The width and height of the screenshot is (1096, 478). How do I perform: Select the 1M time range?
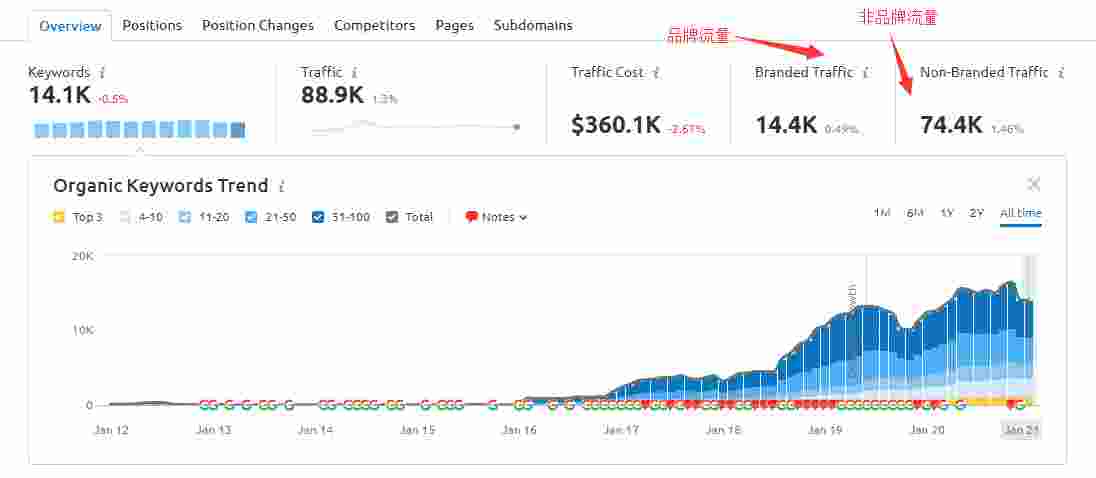882,213
